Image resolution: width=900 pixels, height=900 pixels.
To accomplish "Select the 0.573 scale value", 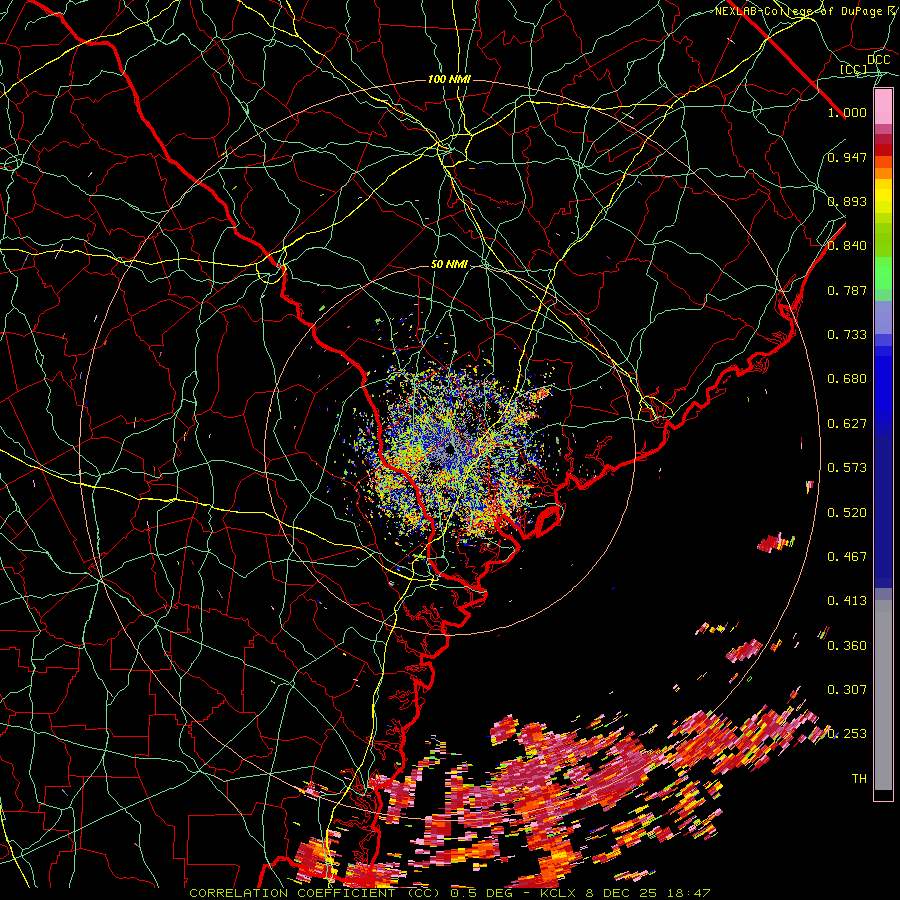I will coord(847,468).
